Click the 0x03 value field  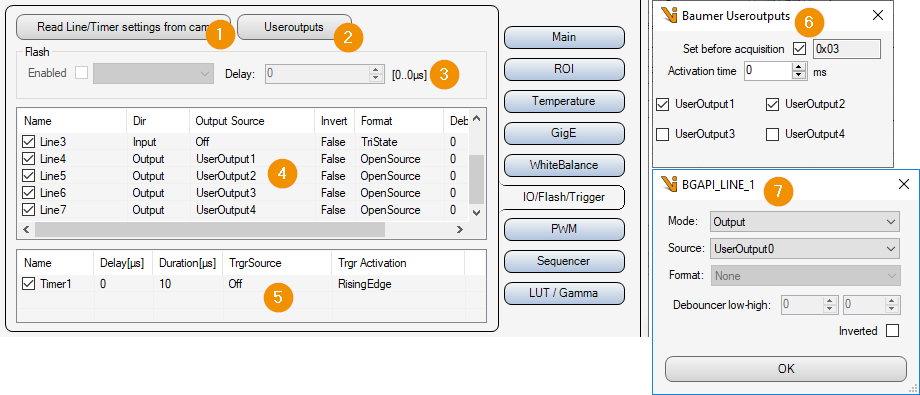[x=847, y=49]
